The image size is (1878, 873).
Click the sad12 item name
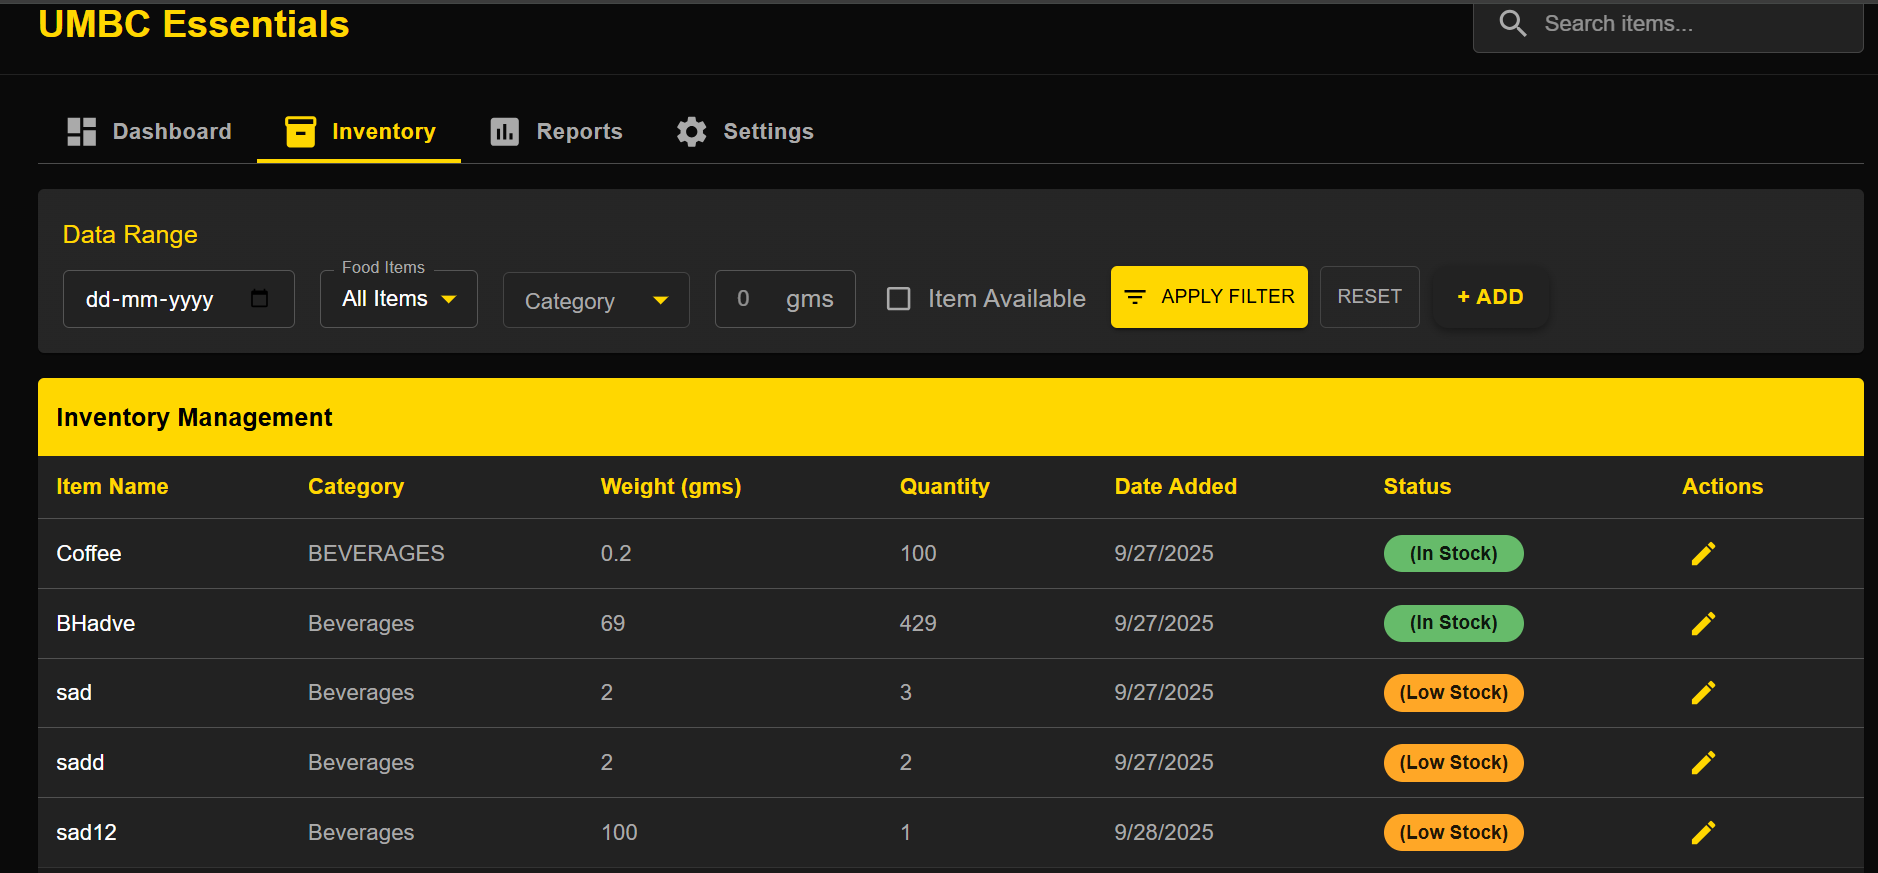86,833
